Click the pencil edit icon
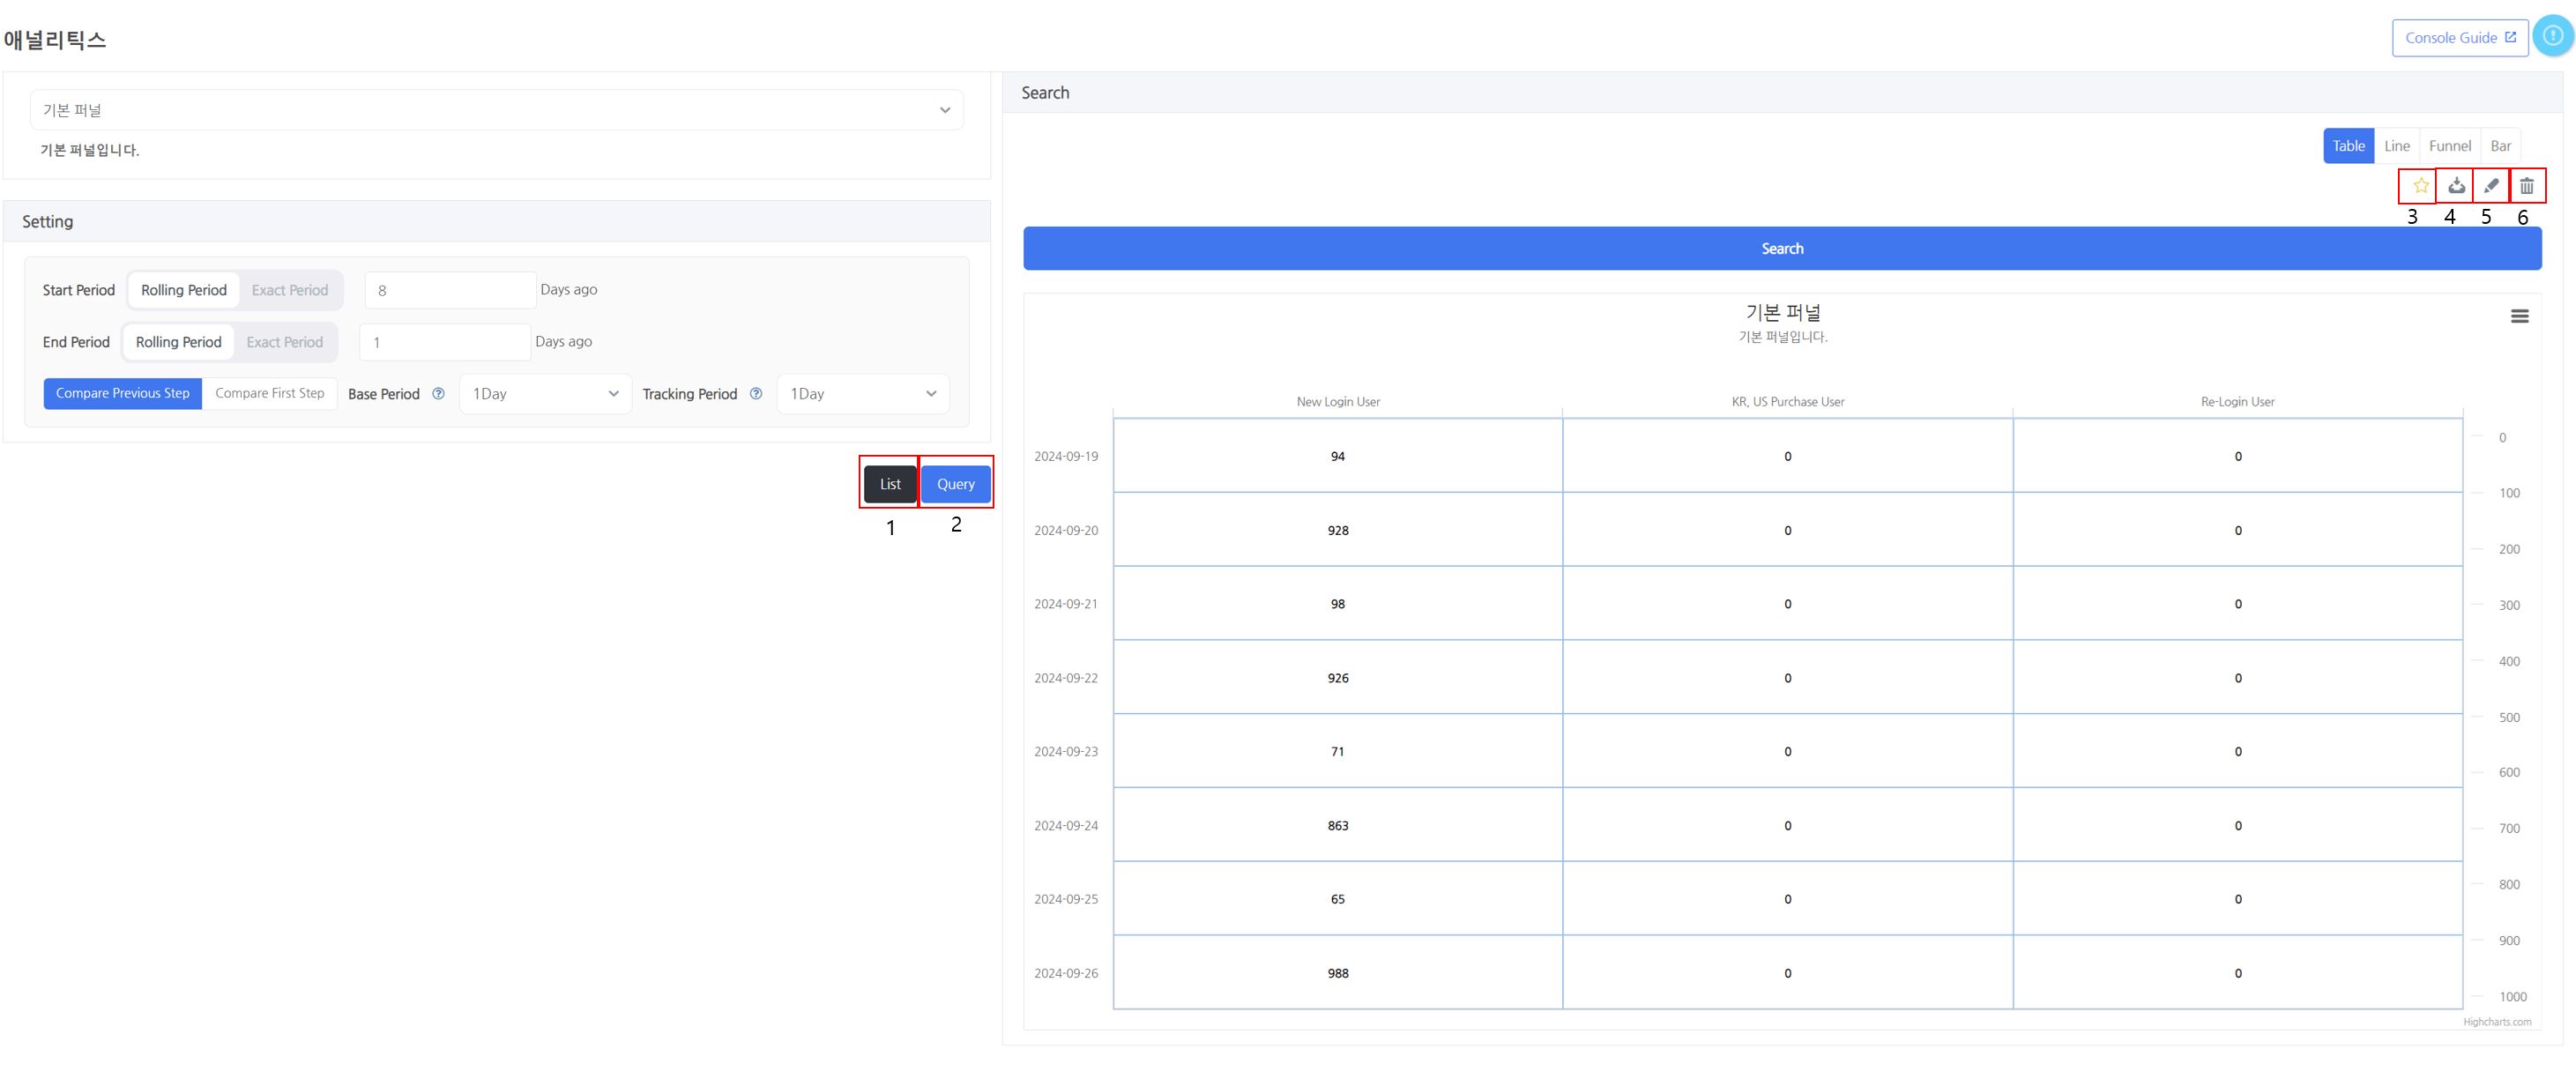This screenshot has height=1071, width=2576. [2491, 186]
